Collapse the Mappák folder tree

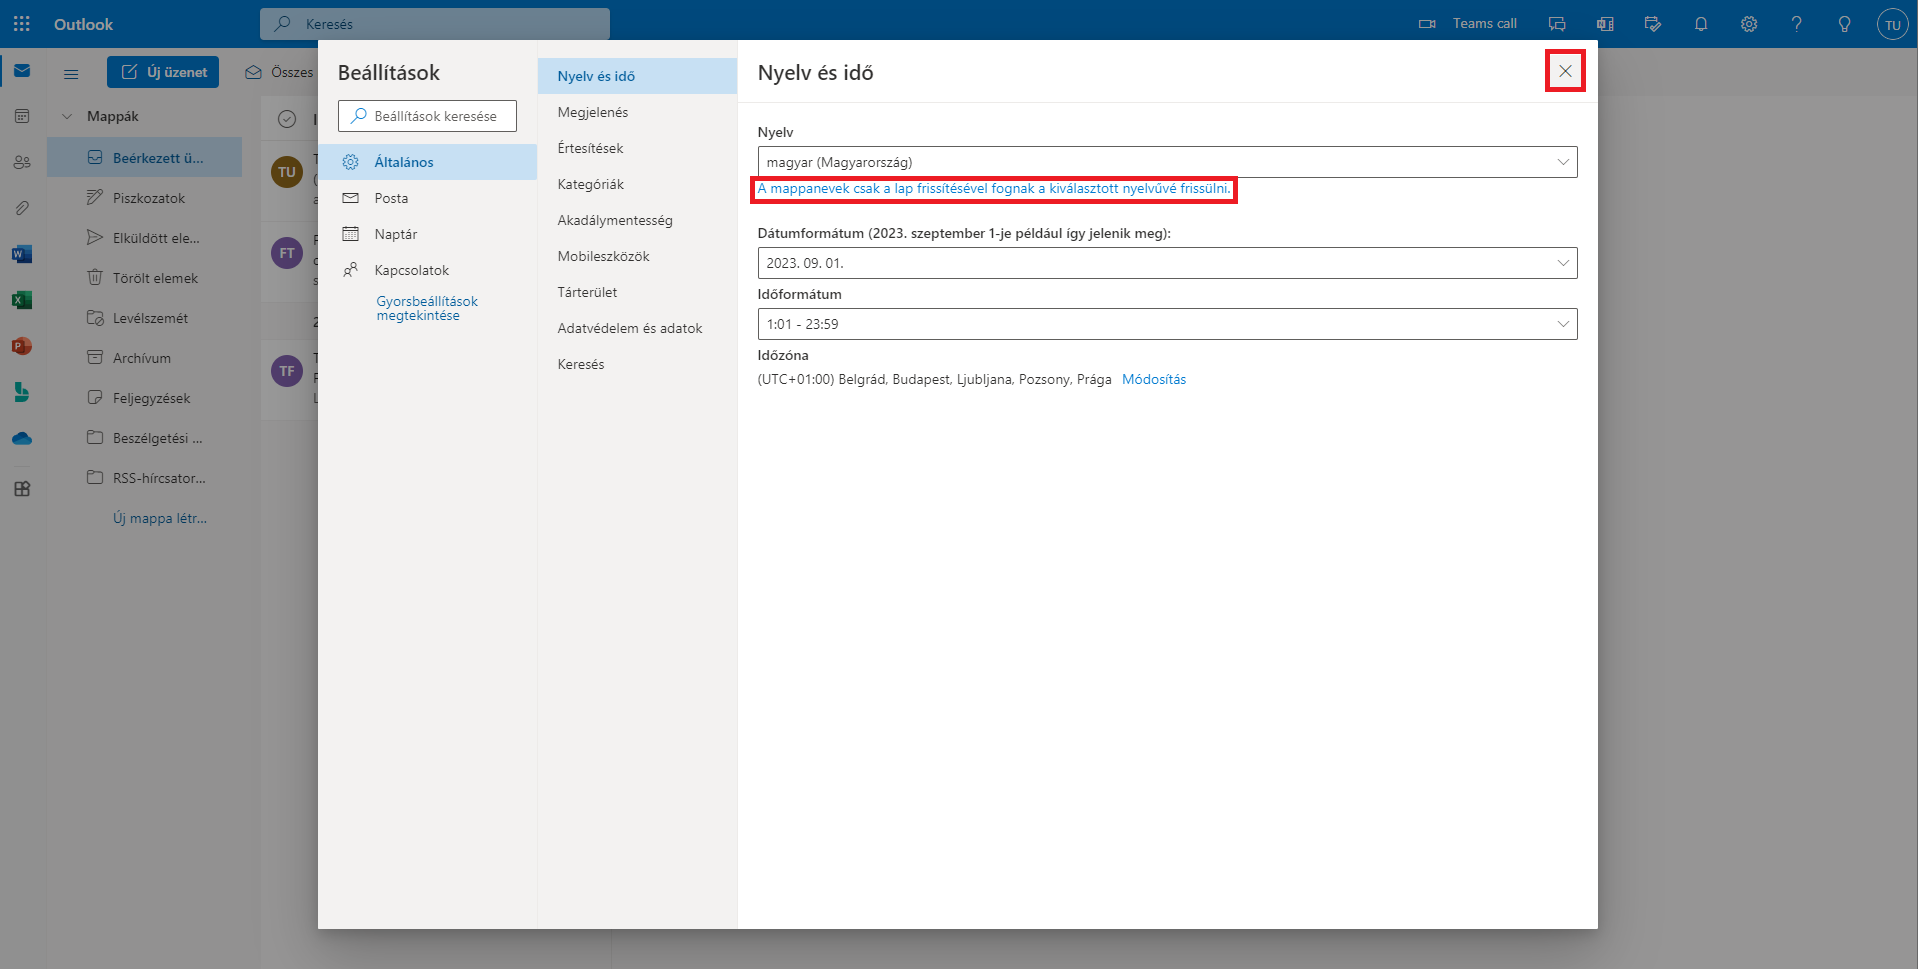tap(67, 117)
